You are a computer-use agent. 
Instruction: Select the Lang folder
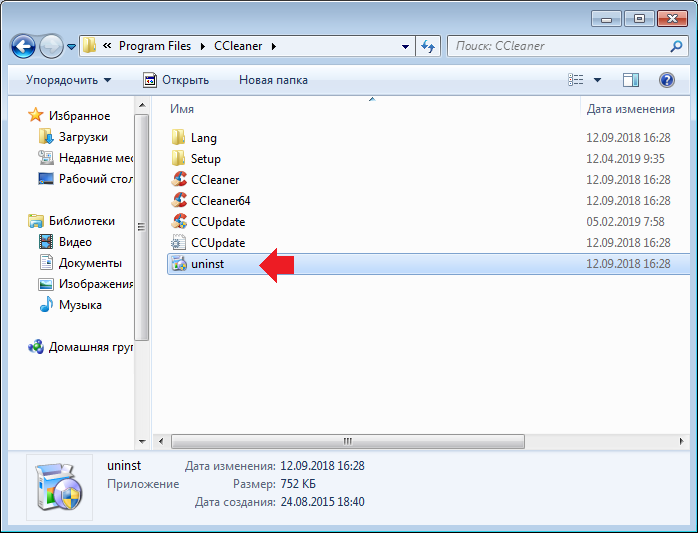(203, 138)
